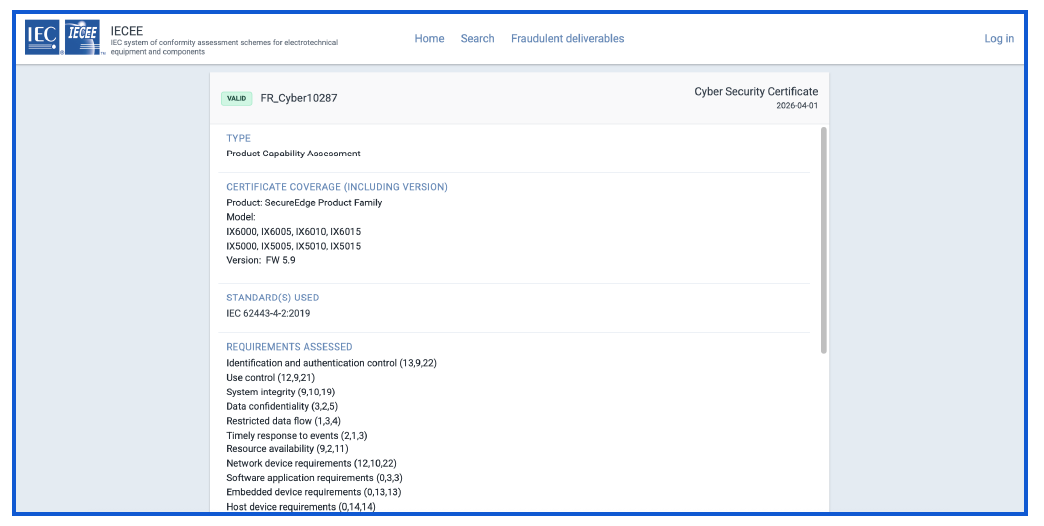Click Product Capability Assessment text
This screenshot has width=1044, height=526.
pyautogui.click(x=293, y=154)
